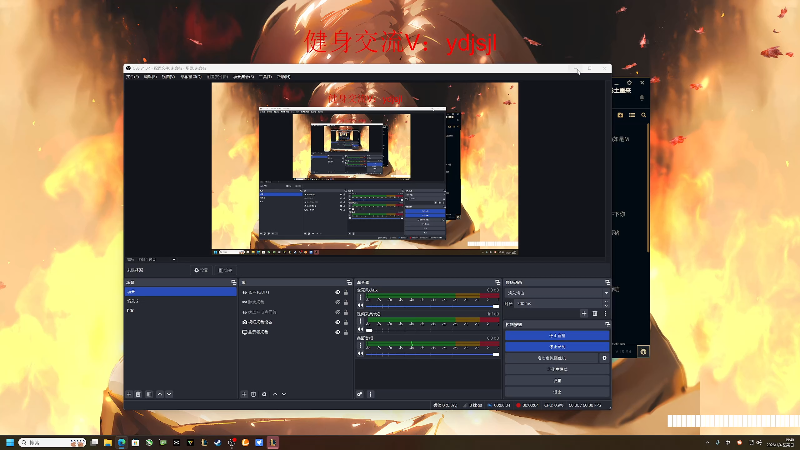Toggle lock on monitor-icon display capture row
The width and height of the screenshot is (800, 450).
(346, 332)
